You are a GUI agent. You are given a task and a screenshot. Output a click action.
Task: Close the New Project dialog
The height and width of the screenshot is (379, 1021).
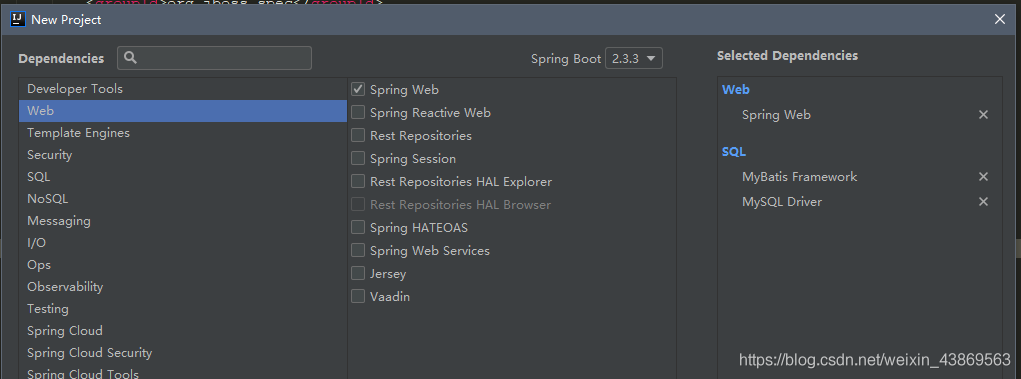1000,20
